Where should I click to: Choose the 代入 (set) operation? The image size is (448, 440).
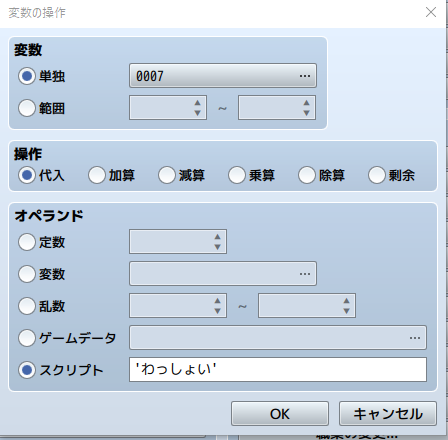[27, 175]
